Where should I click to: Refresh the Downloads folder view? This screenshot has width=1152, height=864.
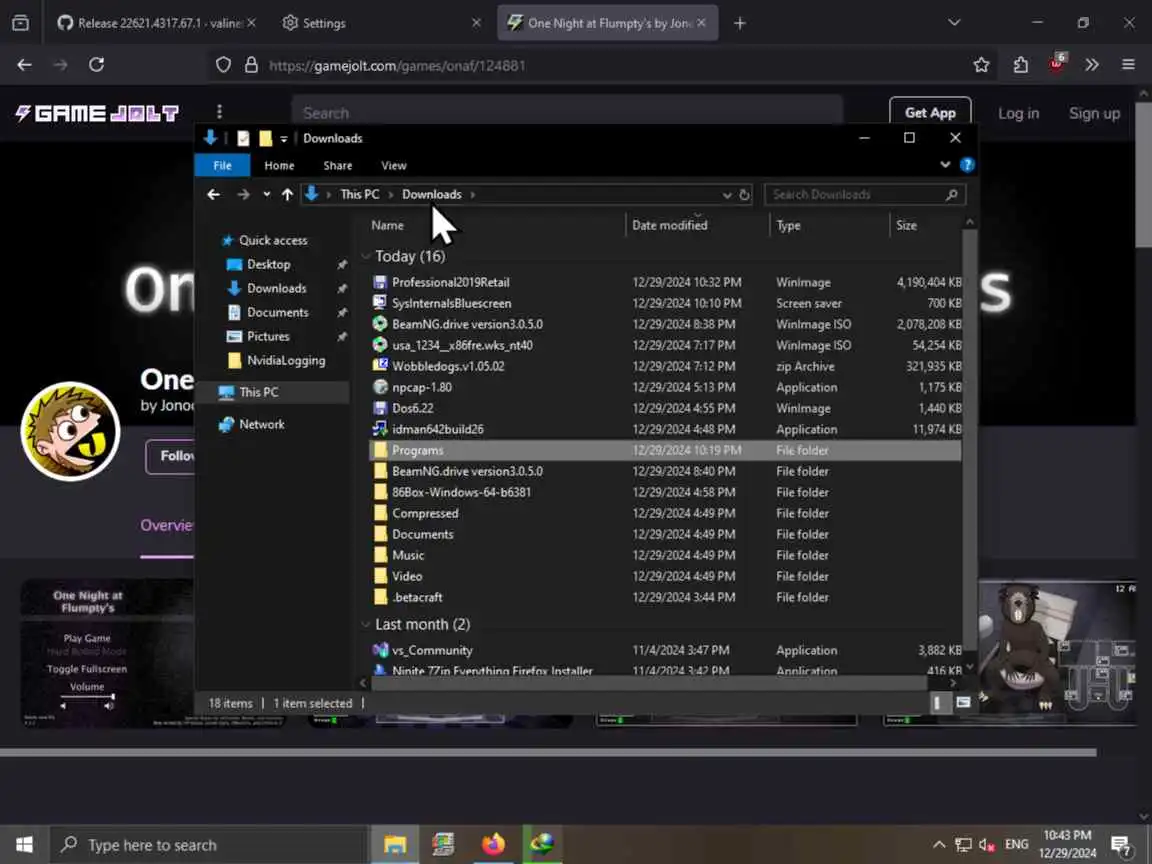(744, 195)
